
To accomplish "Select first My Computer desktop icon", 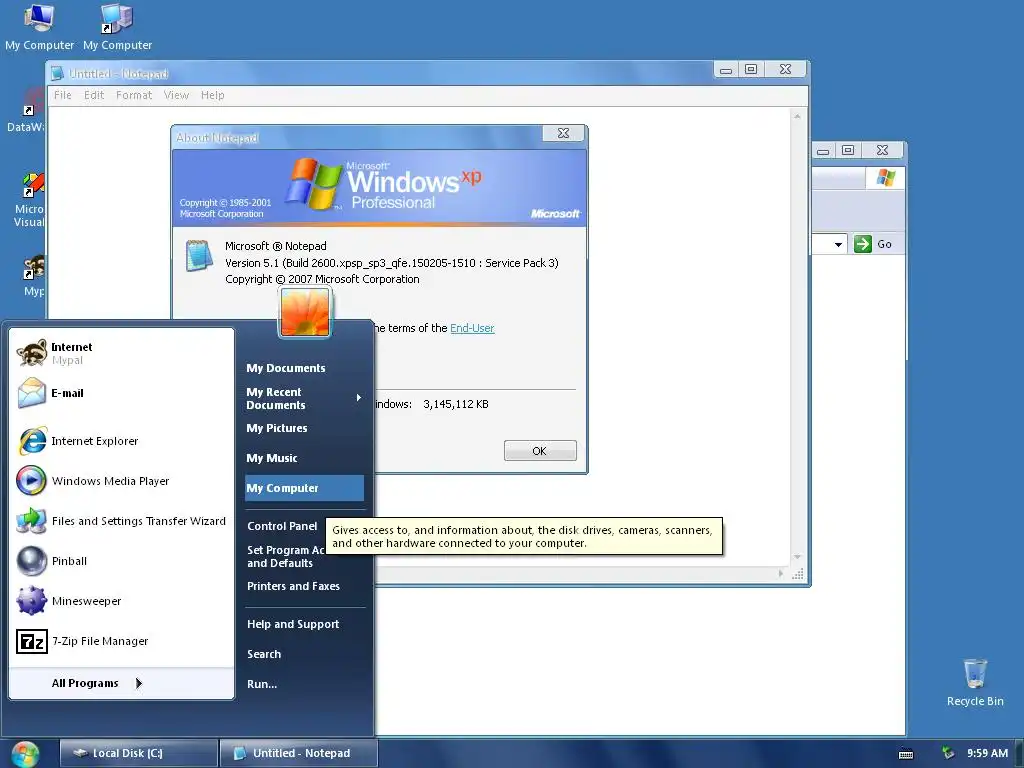I will 39,27.
